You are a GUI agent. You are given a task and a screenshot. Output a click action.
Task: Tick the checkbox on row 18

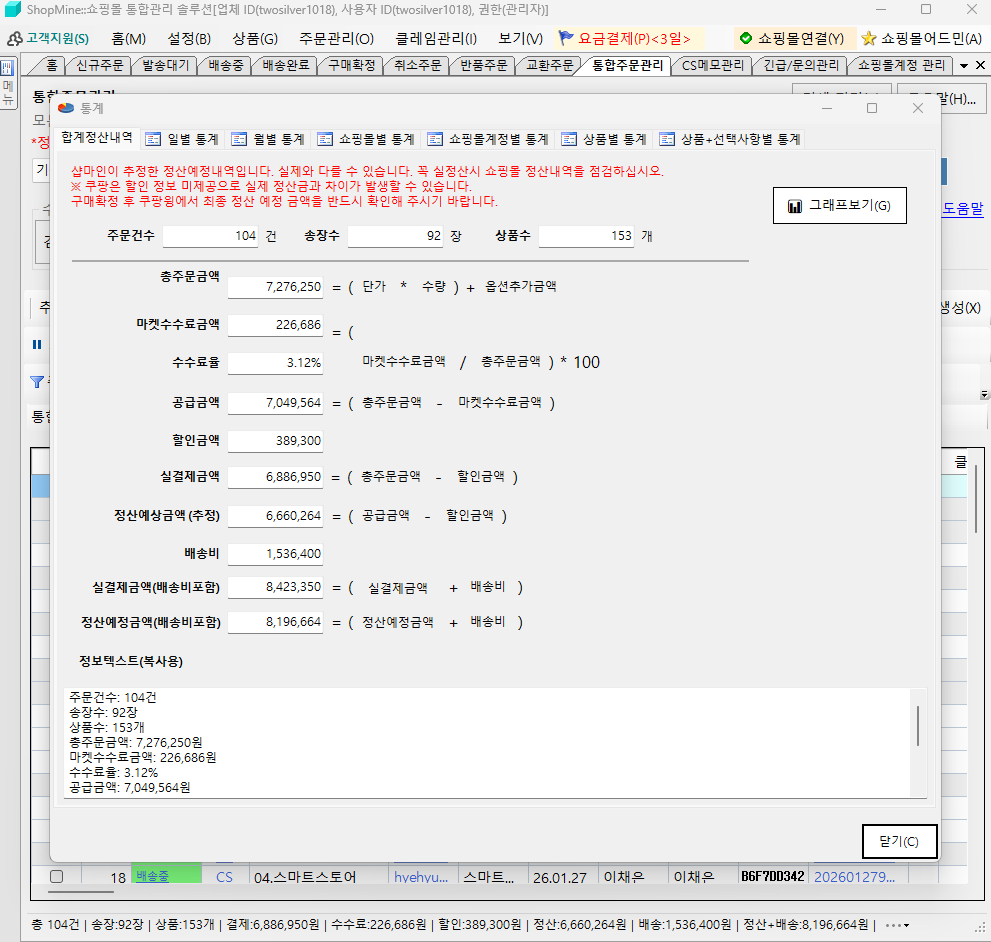tap(57, 877)
